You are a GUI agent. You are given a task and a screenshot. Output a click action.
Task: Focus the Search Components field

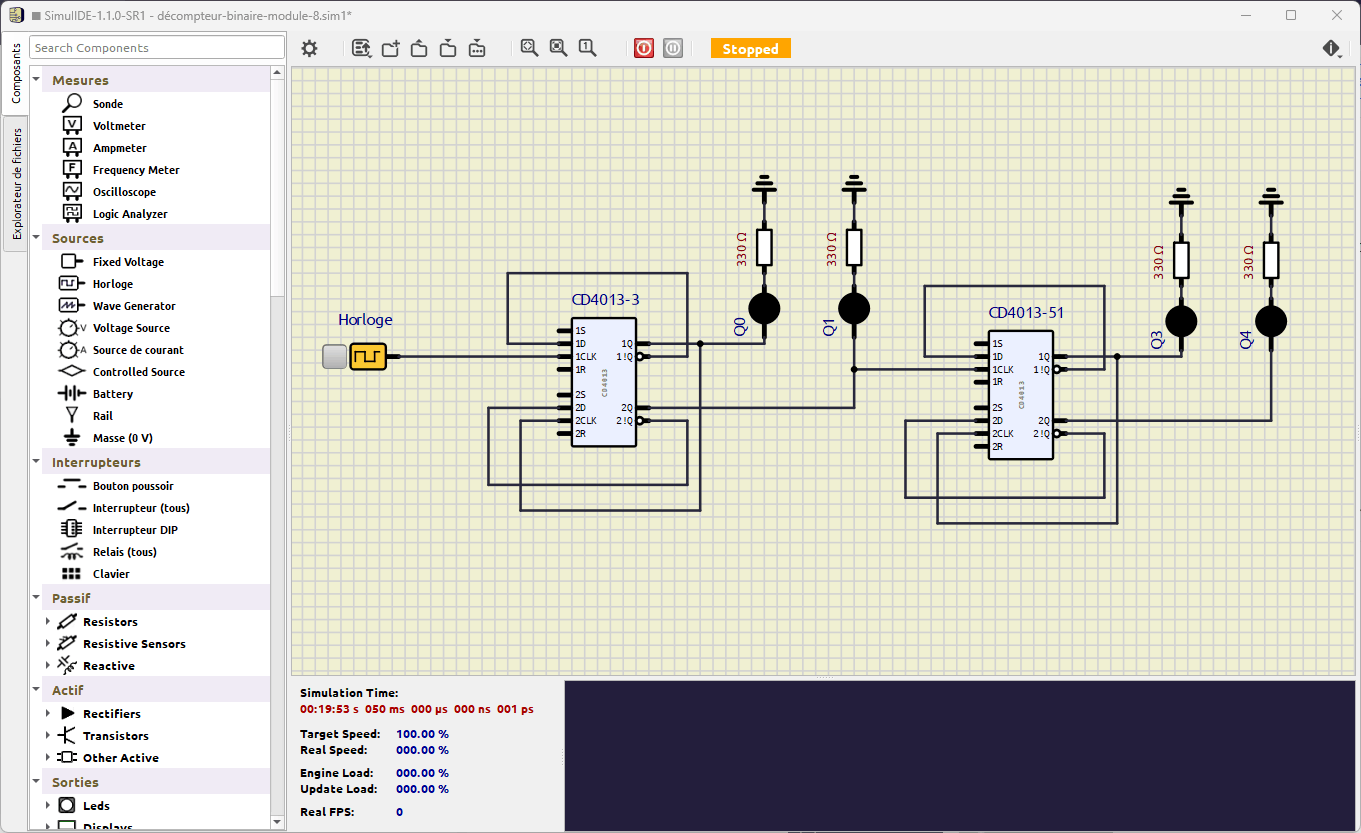pos(157,48)
